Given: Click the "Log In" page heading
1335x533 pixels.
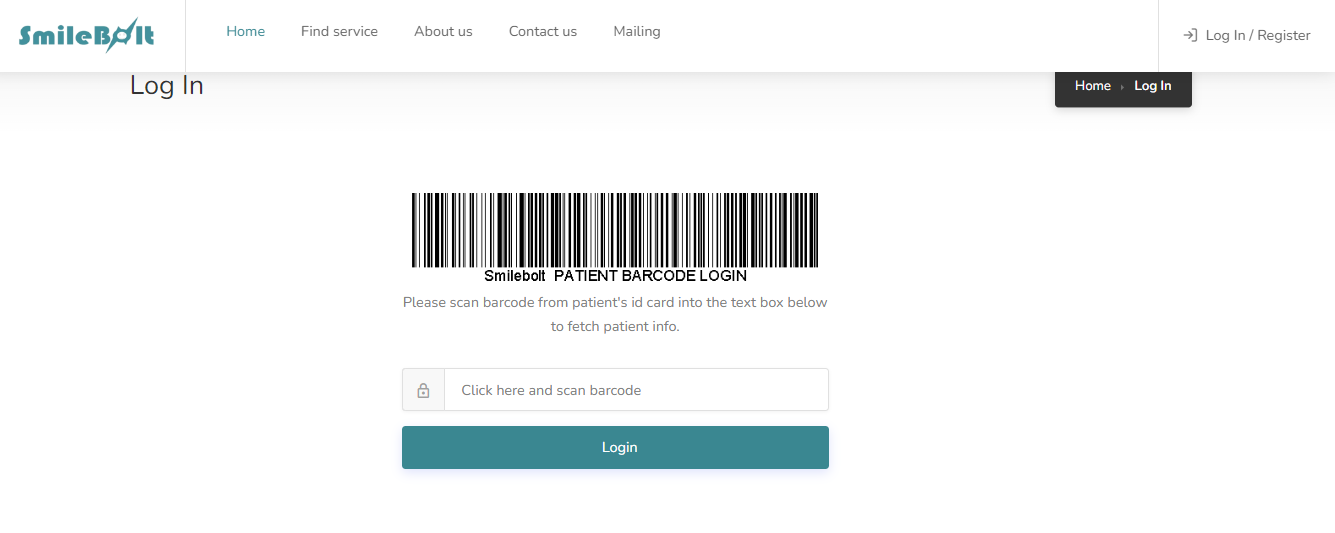Looking at the screenshot, I should tap(167, 86).
